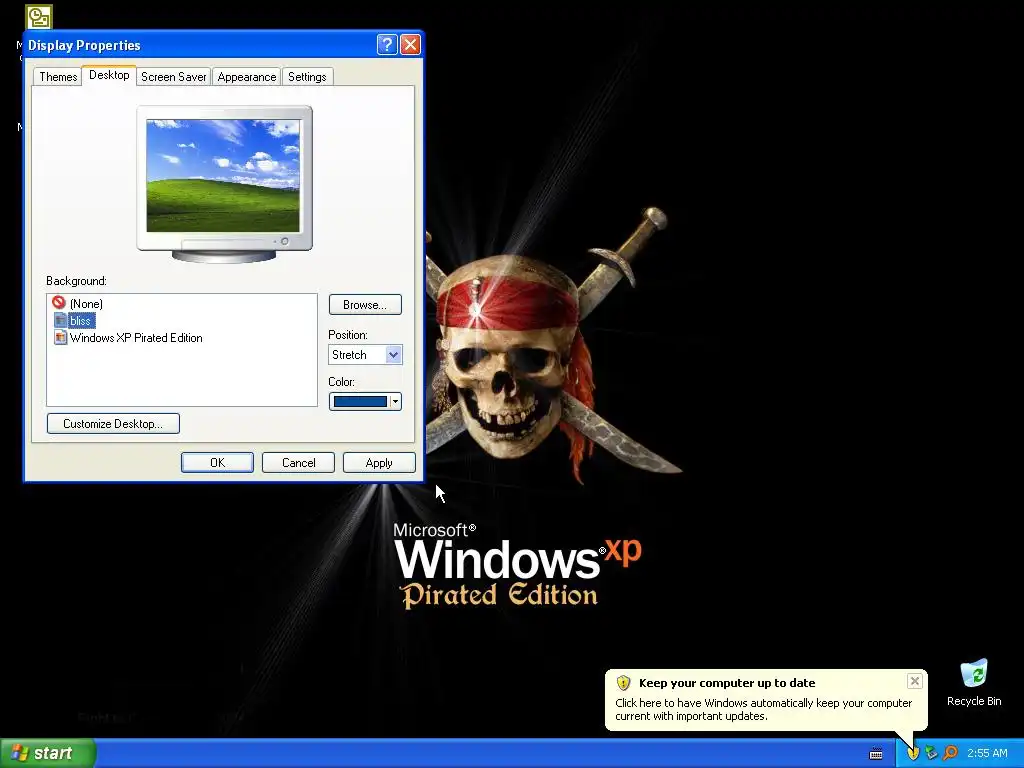Viewport: 1024px width, 768px height.
Task: Open the Start menu
Action: (48, 753)
